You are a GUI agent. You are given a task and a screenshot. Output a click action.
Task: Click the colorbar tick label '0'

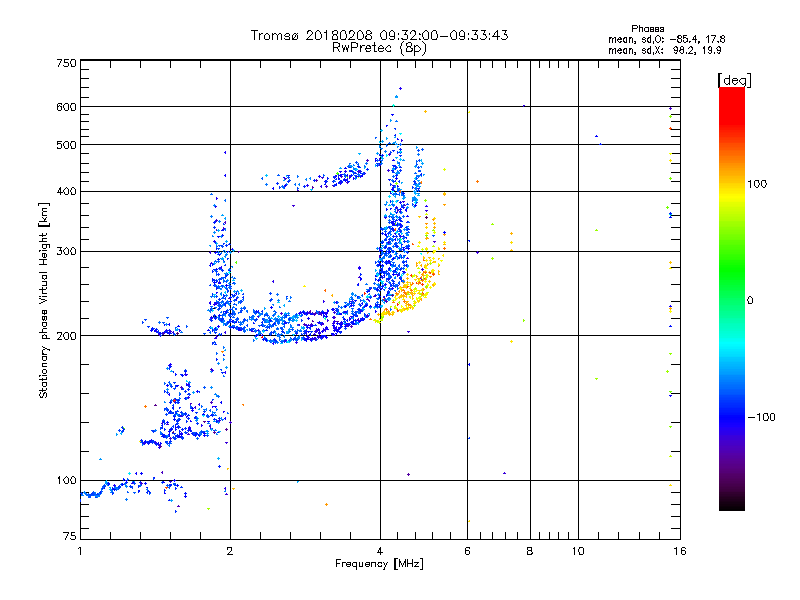pyautogui.click(x=750, y=300)
